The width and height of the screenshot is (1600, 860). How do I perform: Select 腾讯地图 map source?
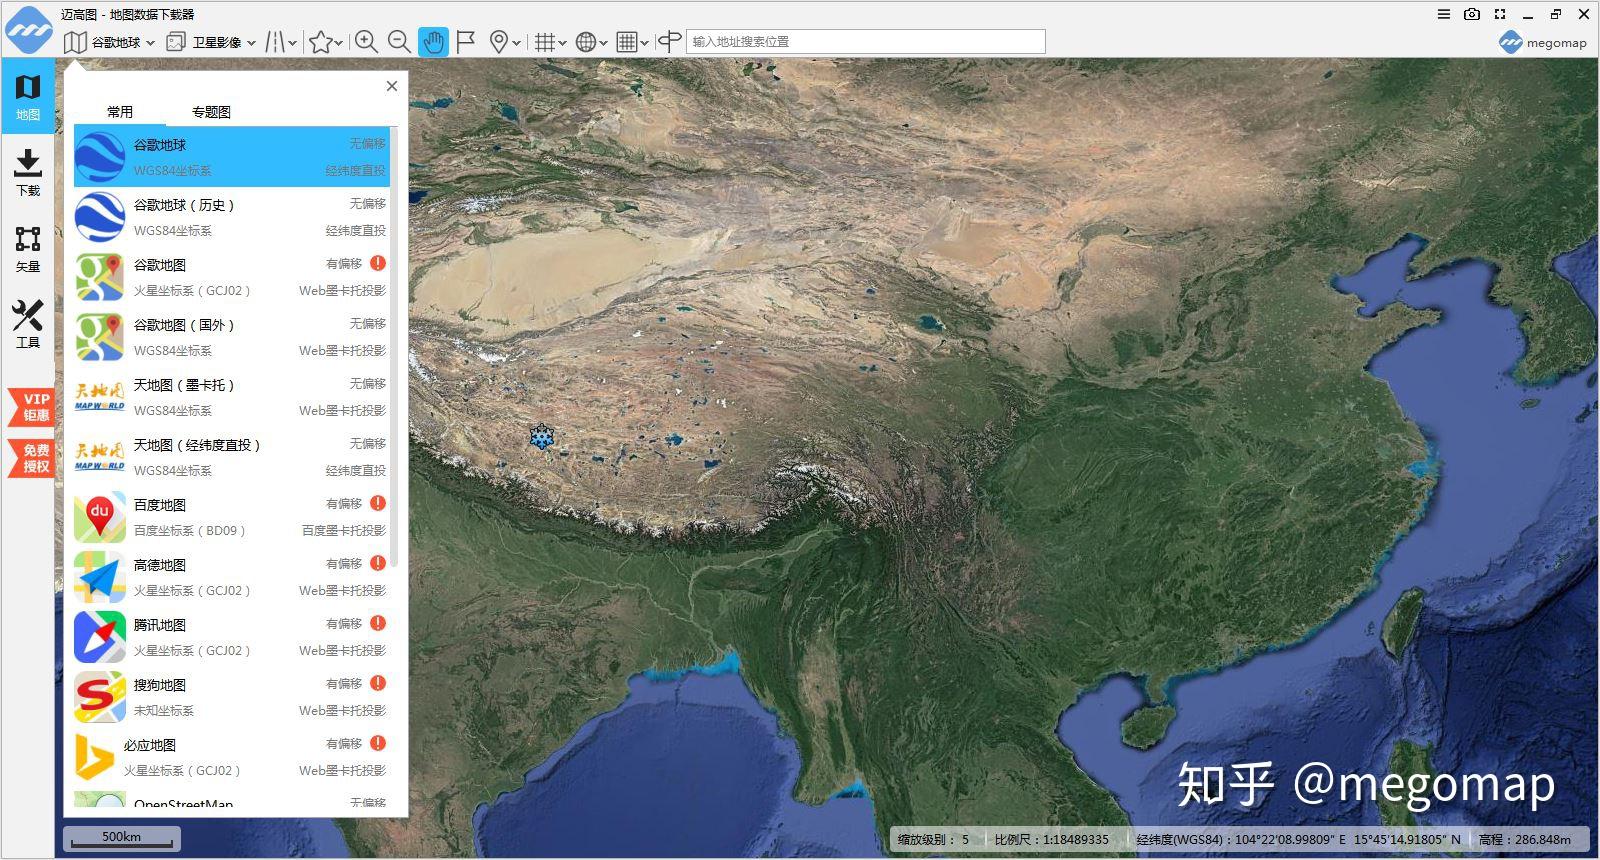[x=232, y=636]
